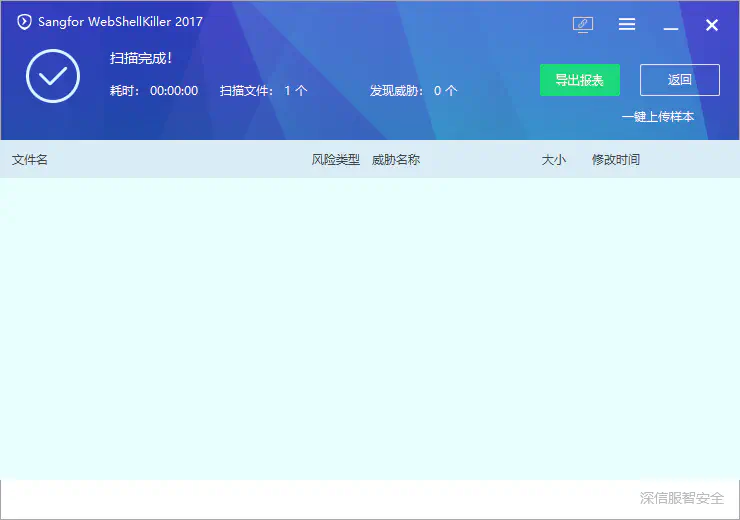This screenshot has height=520, width=740.
Task: Open the hamburger menu
Action: click(x=627, y=24)
